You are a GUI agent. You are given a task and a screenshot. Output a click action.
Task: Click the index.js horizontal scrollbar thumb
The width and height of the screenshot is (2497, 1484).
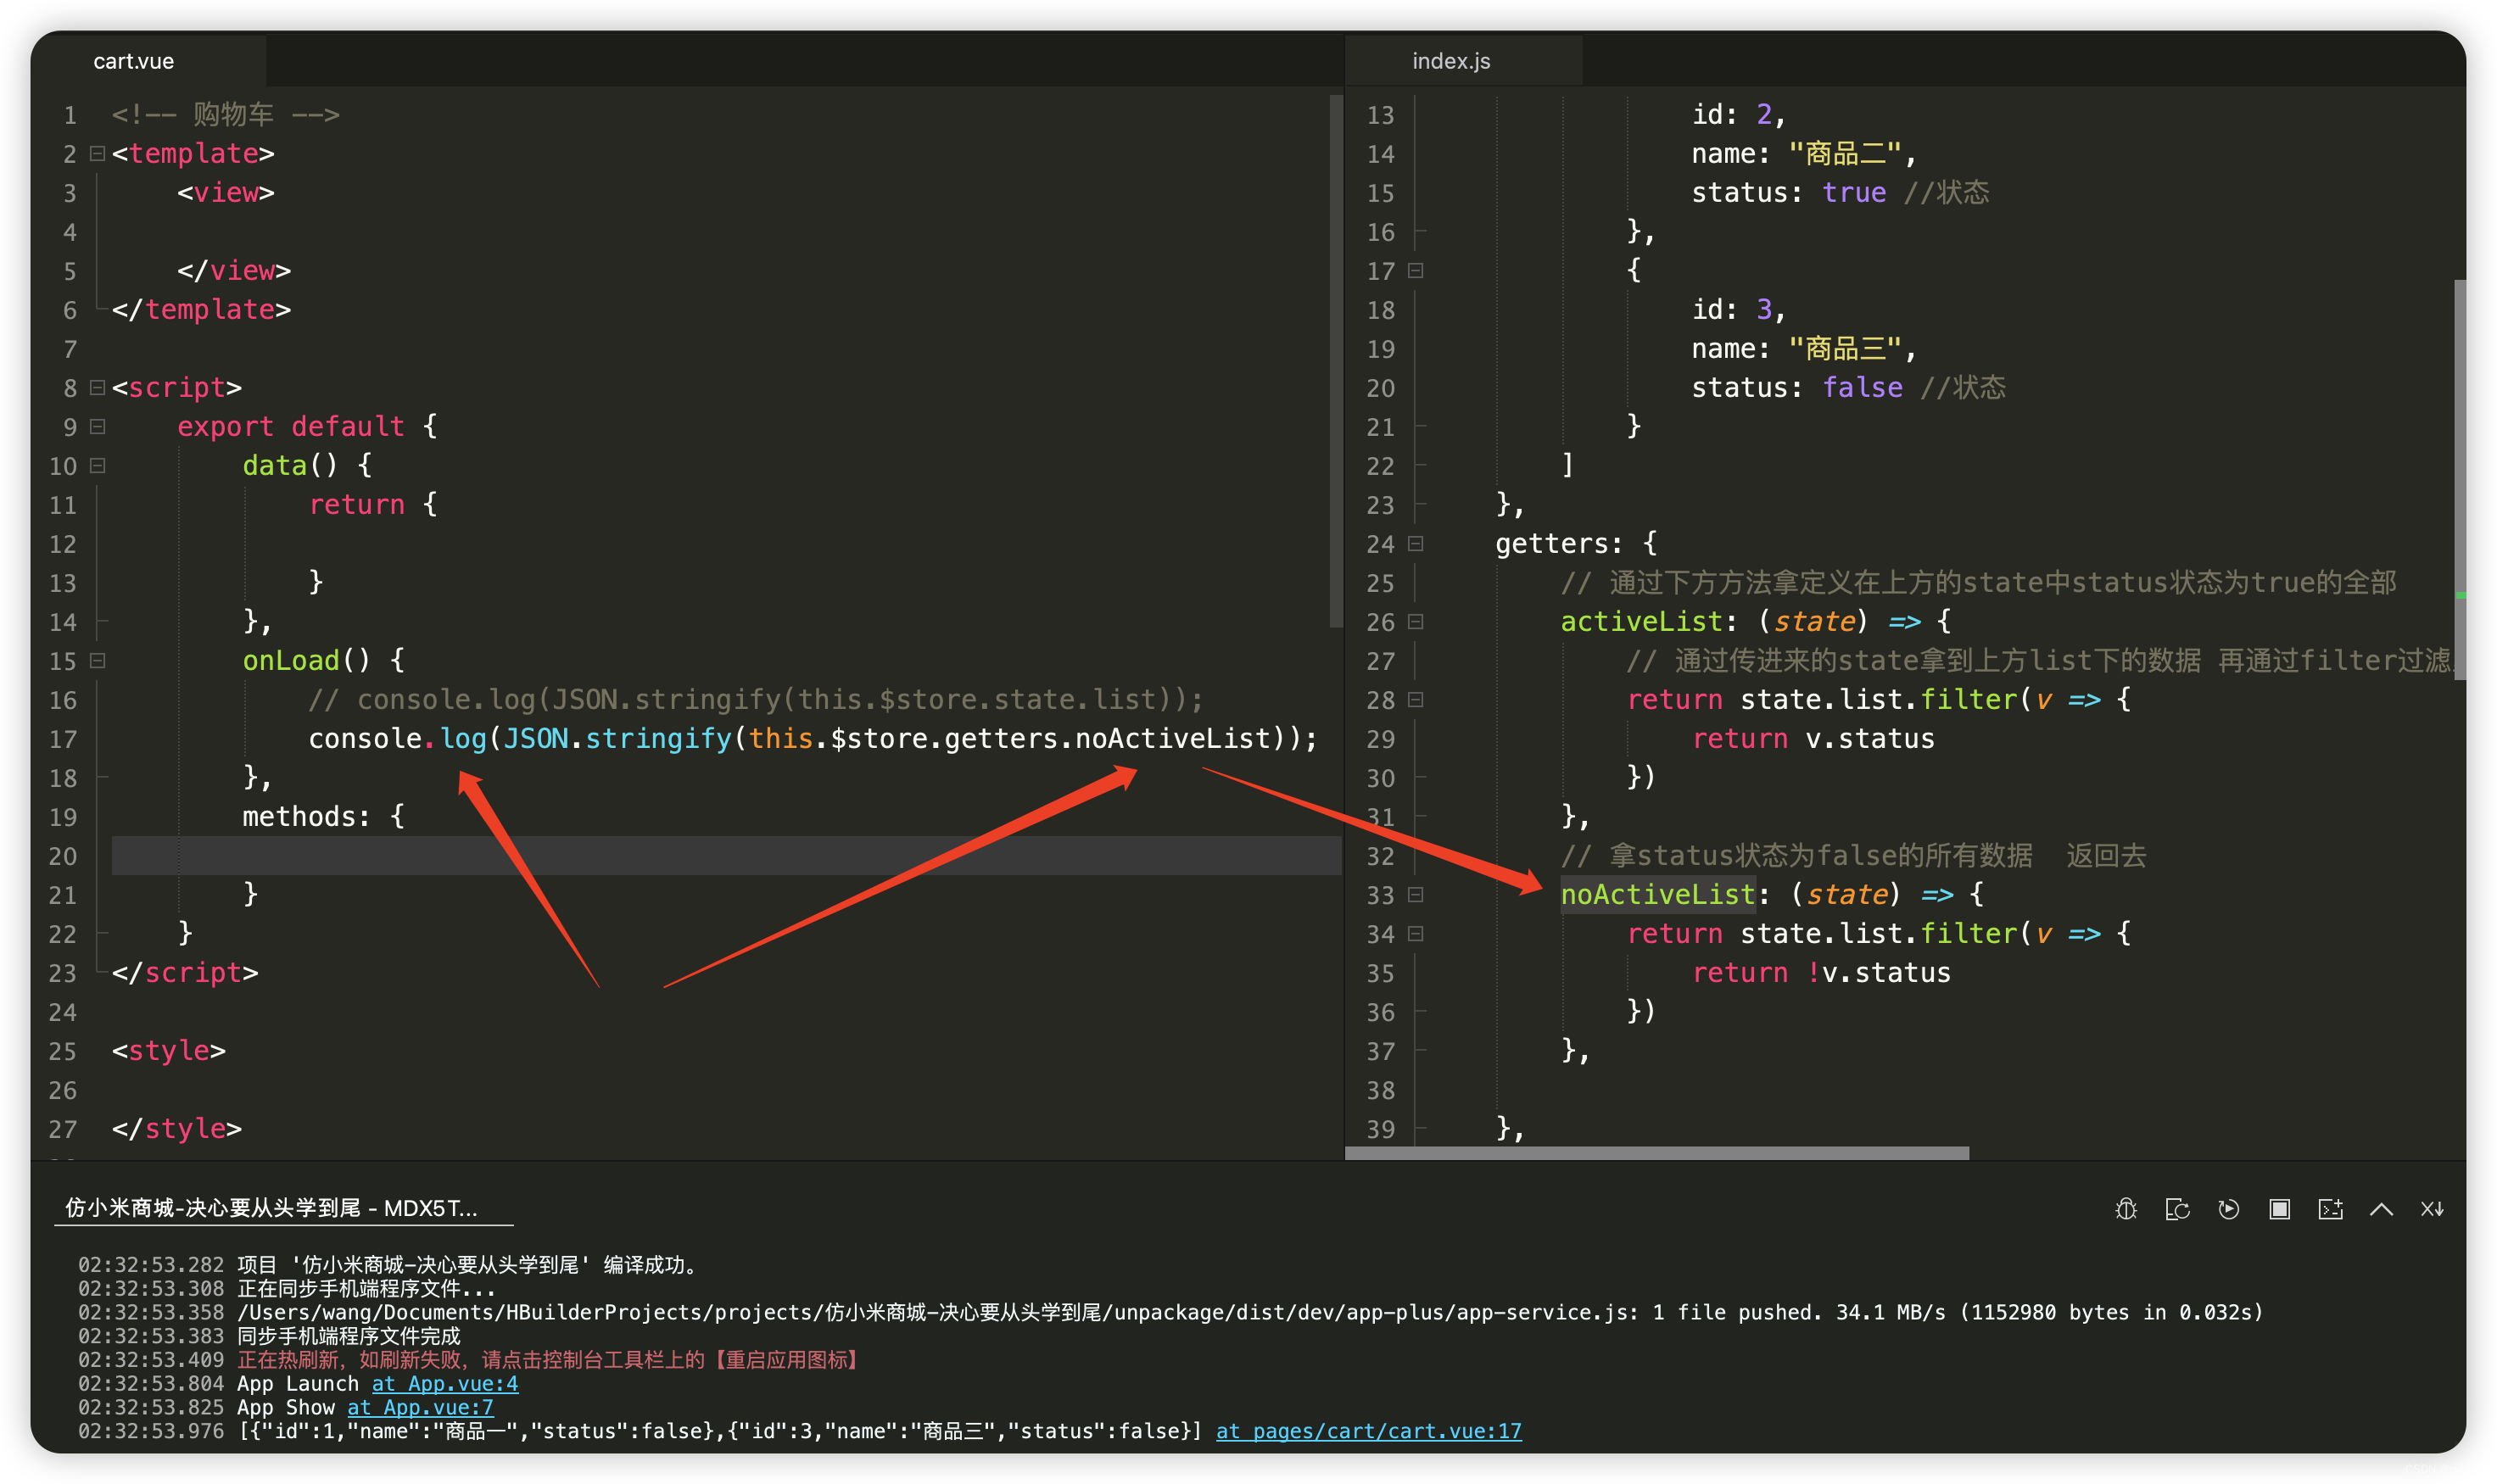1656,1153
